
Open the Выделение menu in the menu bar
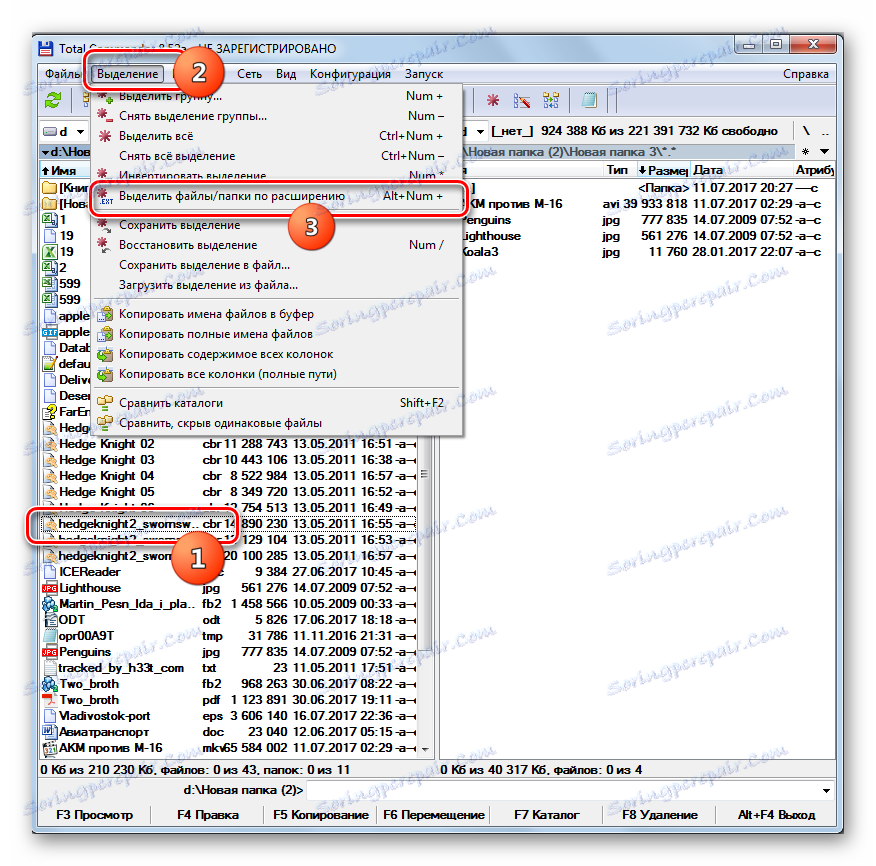127,74
